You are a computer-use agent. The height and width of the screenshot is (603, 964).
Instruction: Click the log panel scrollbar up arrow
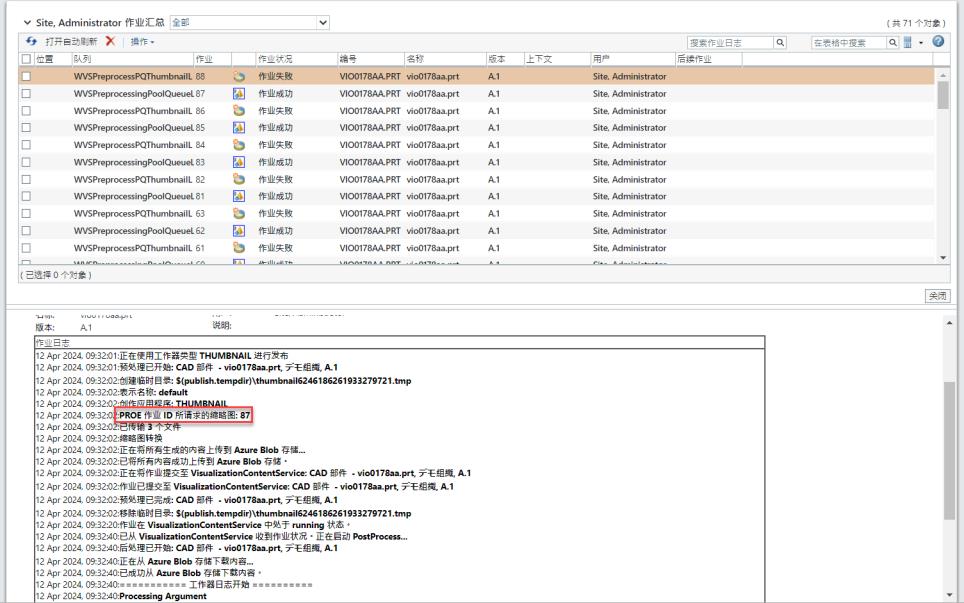coord(950,323)
